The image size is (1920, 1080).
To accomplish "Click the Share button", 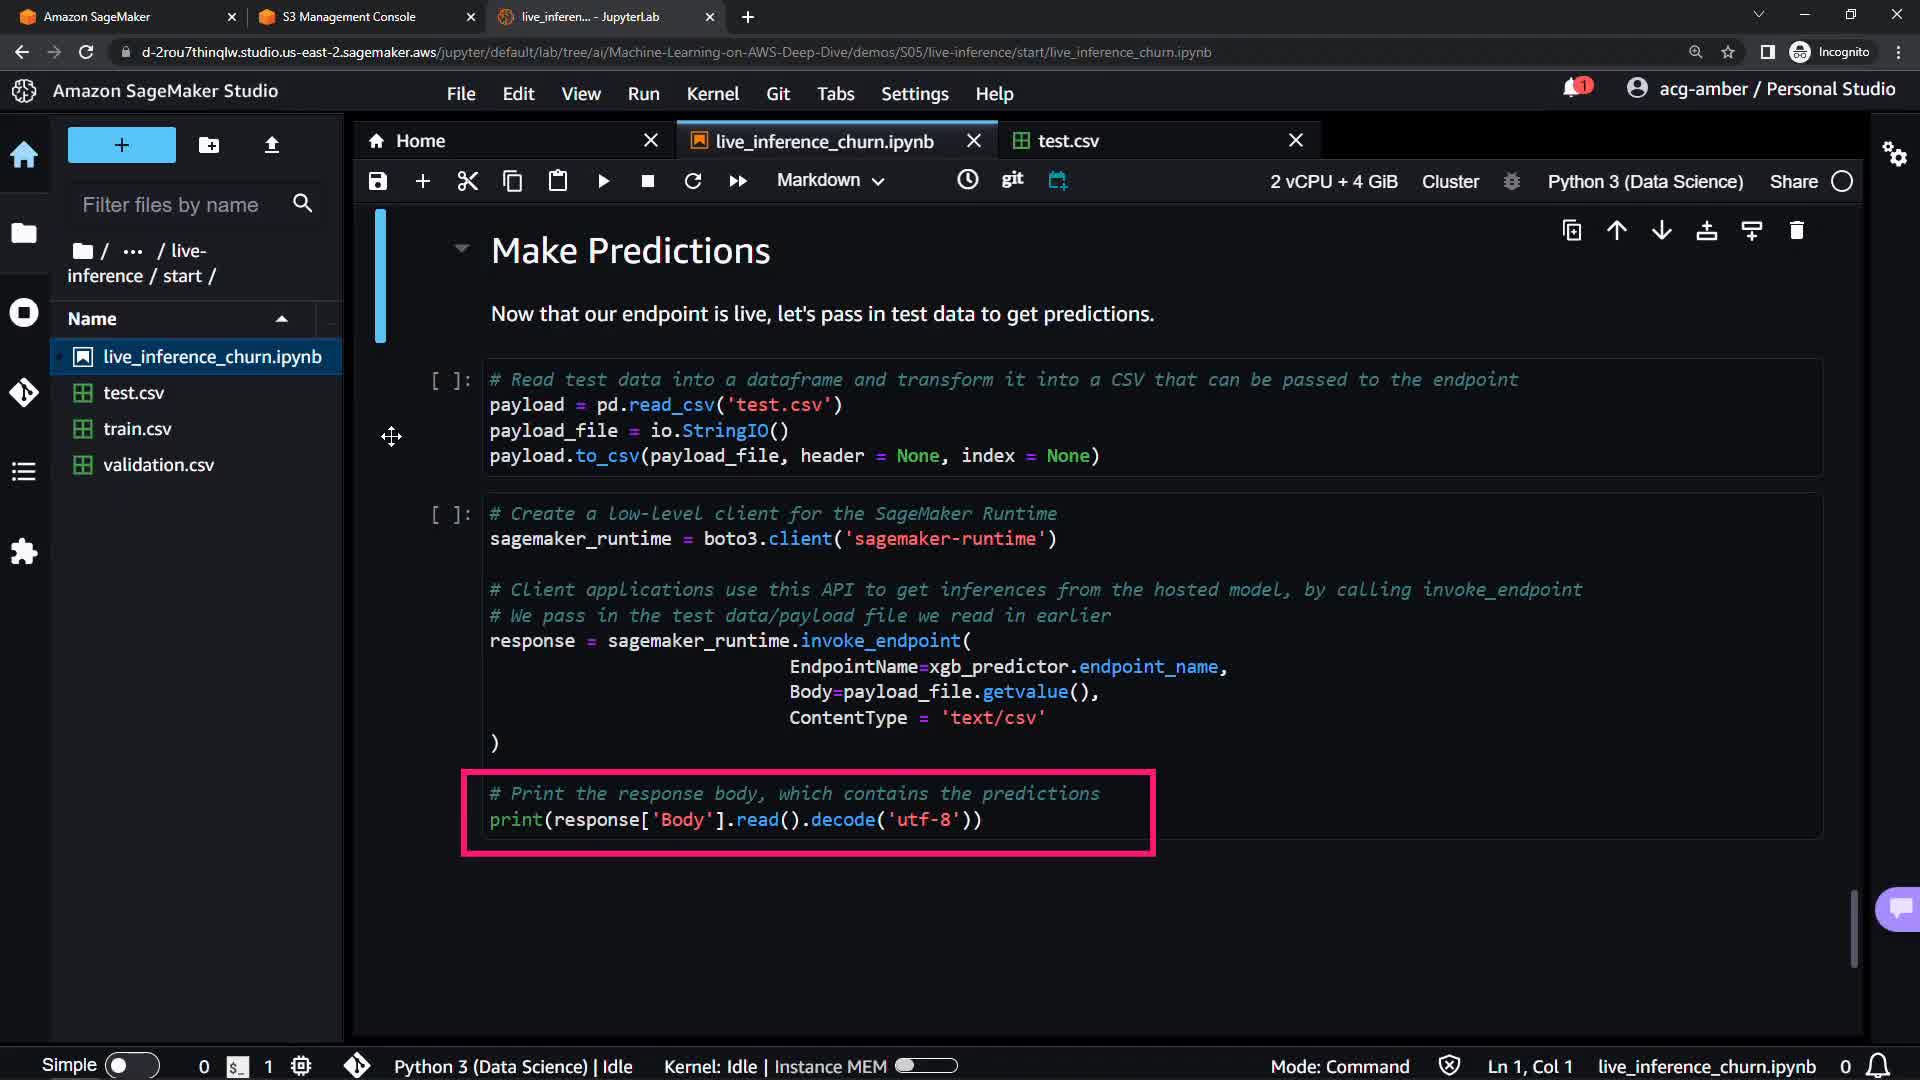I will click(x=1793, y=181).
